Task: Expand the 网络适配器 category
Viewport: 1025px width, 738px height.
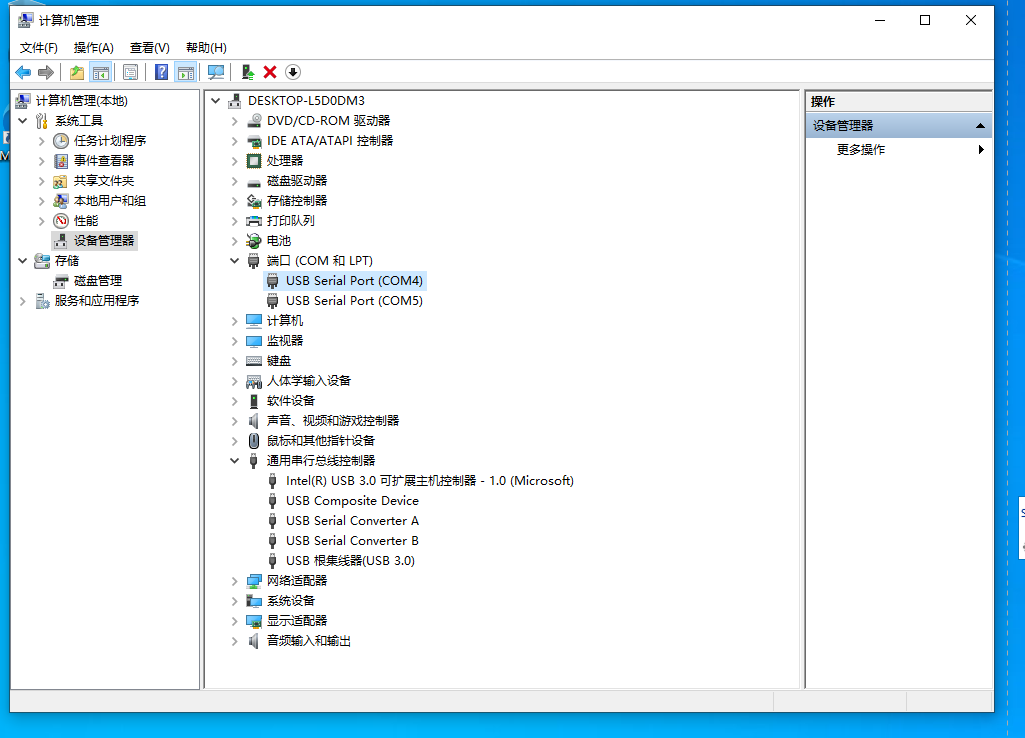Action: point(235,581)
